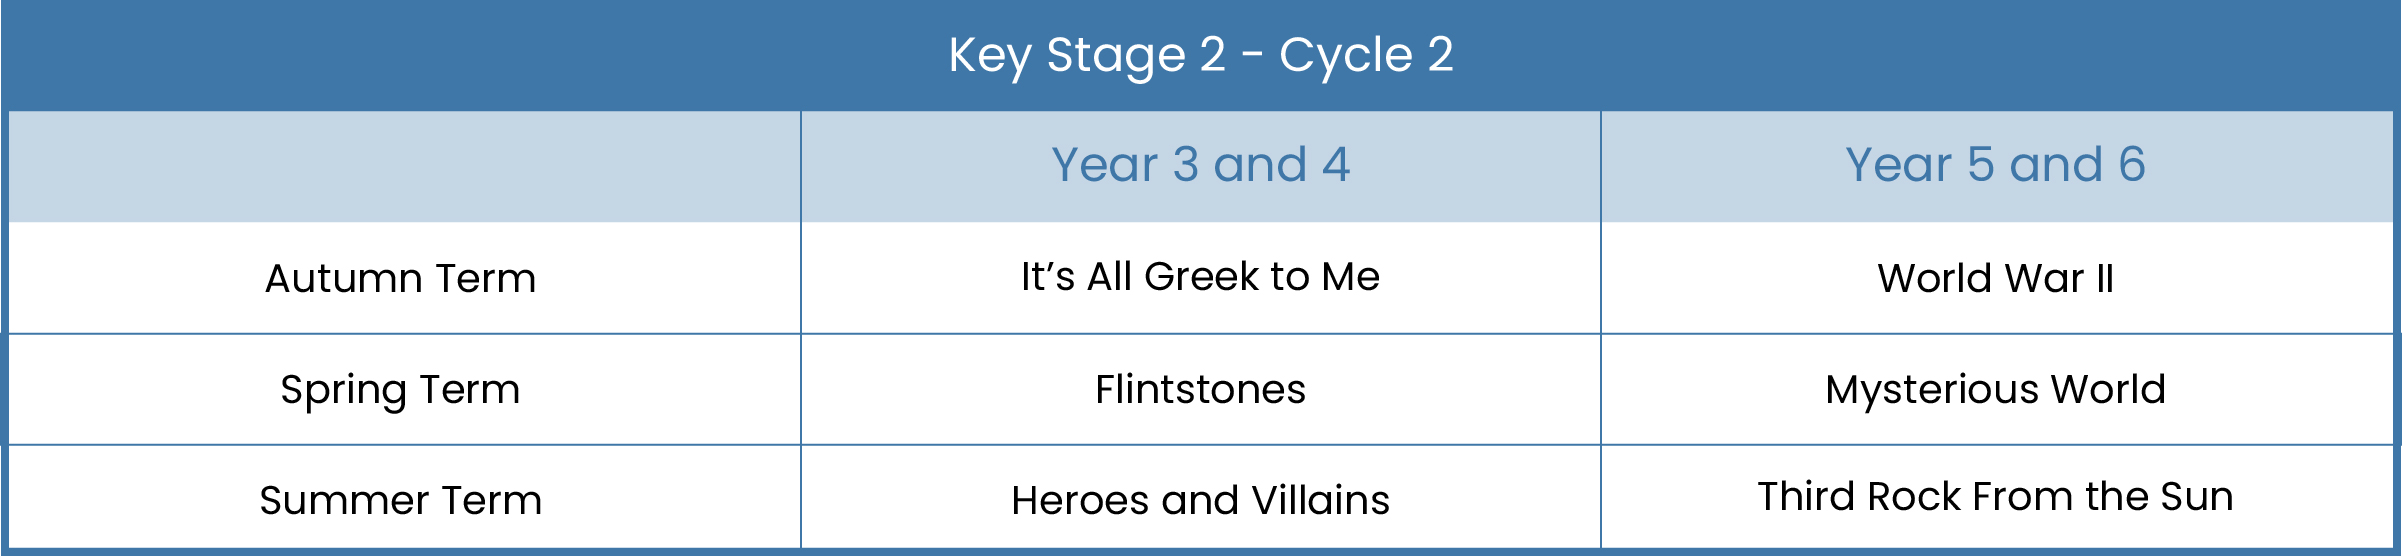Open the Flintstones topic

click(x=1200, y=389)
